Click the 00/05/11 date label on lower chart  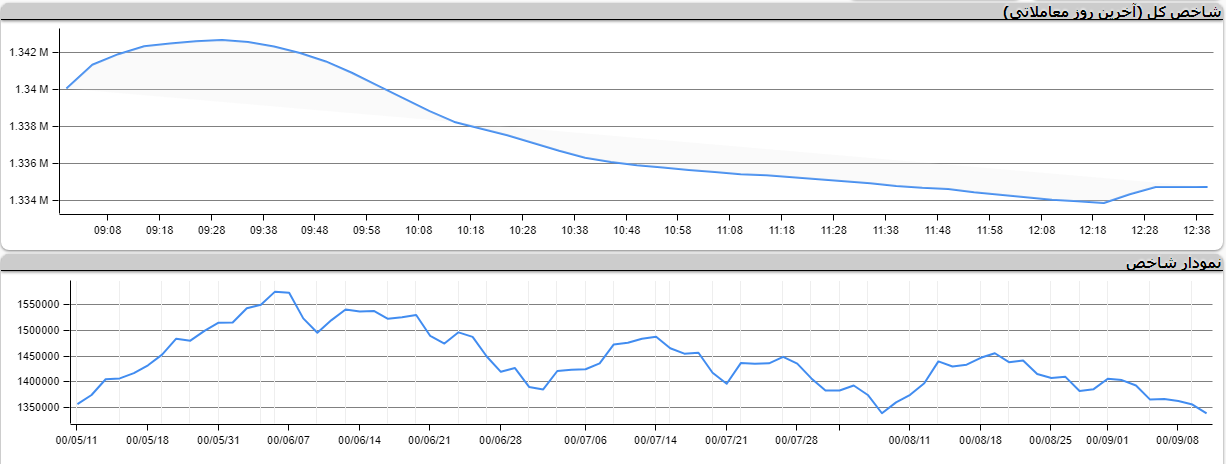(77, 438)
